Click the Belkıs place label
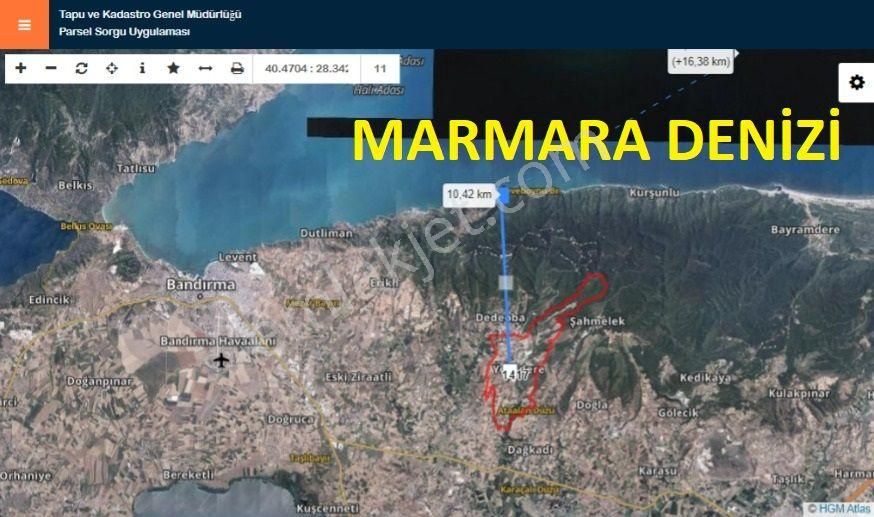Screen dimensions: 874x517 (75, 186)
